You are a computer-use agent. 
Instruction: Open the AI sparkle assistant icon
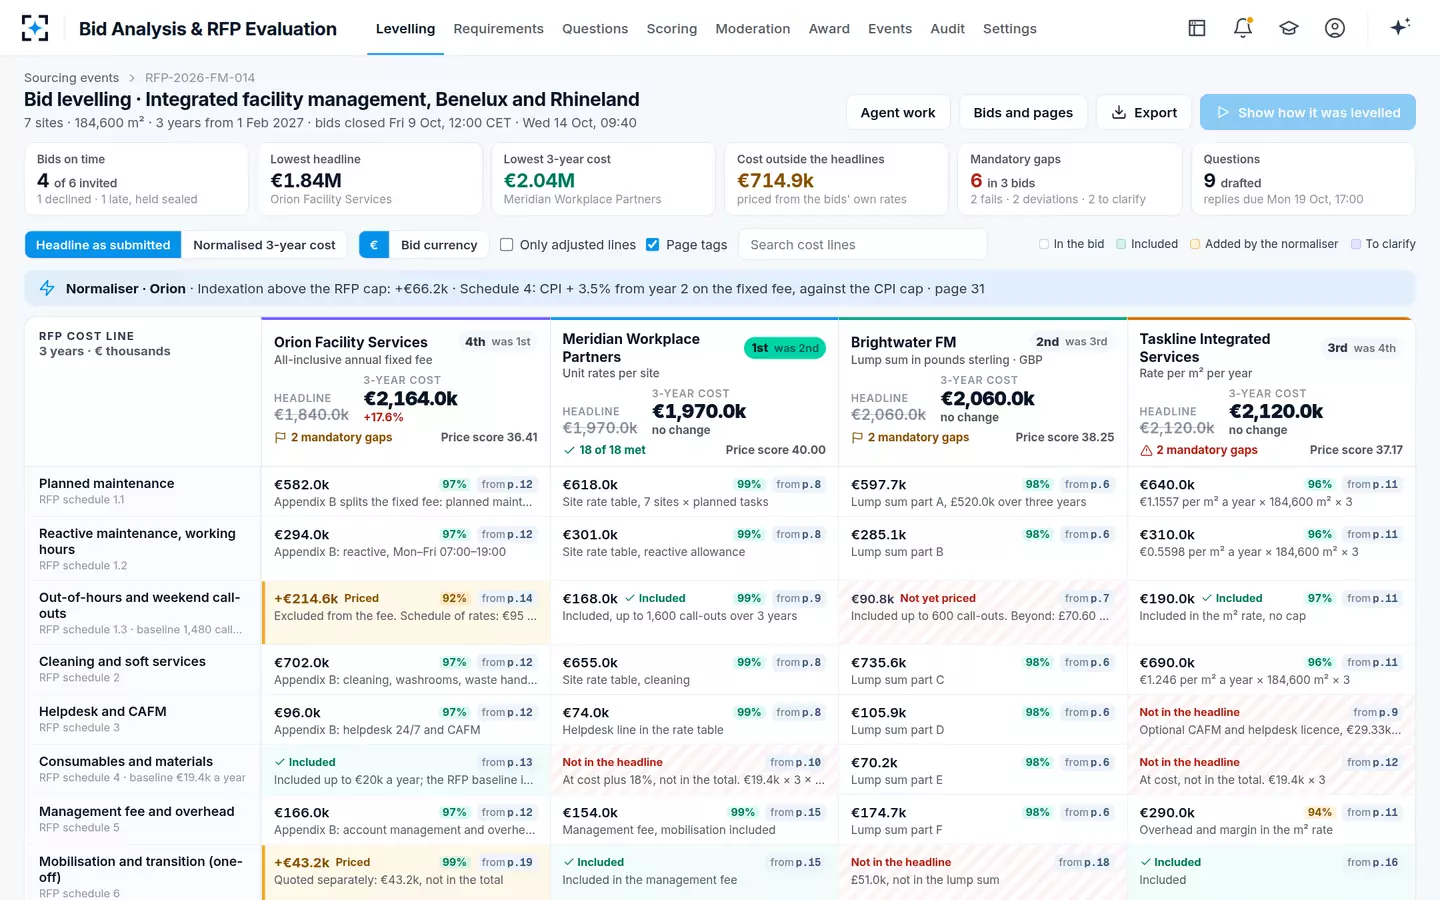tap(1400, 27)
